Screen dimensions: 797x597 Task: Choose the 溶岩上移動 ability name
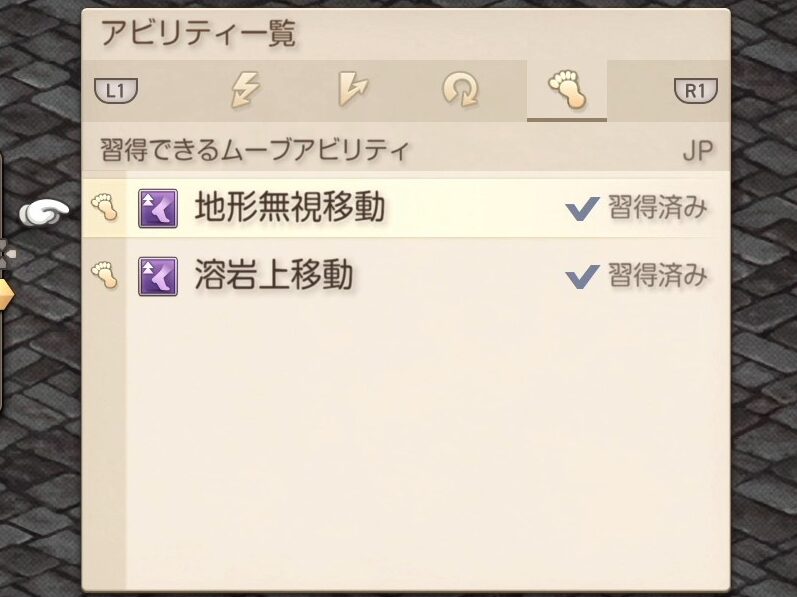273,275
